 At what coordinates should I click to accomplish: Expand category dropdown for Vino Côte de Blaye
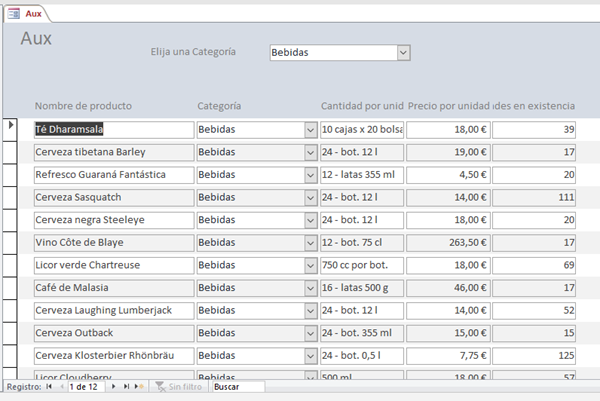click(x=310, y=243)
